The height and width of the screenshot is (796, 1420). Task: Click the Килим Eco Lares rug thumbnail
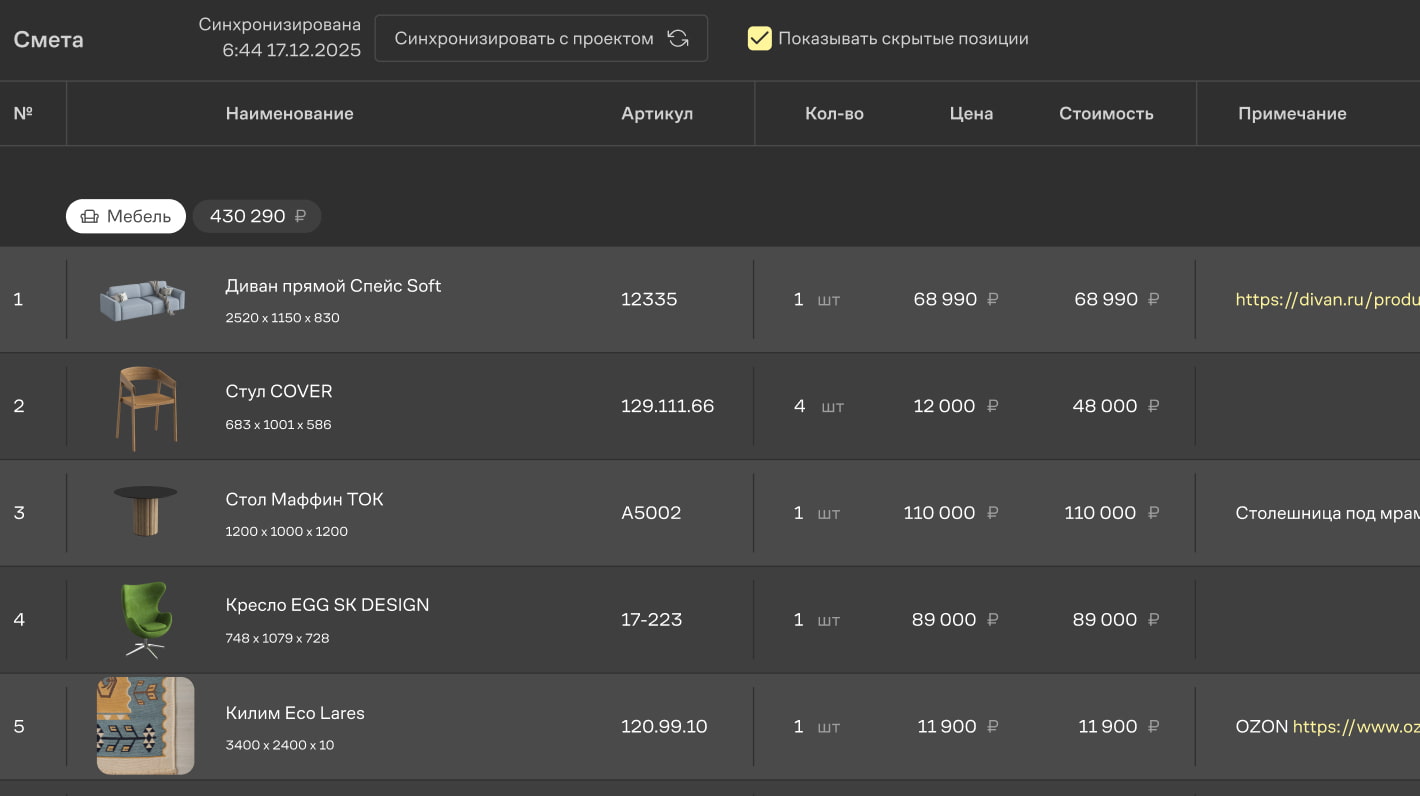[146, 726]
